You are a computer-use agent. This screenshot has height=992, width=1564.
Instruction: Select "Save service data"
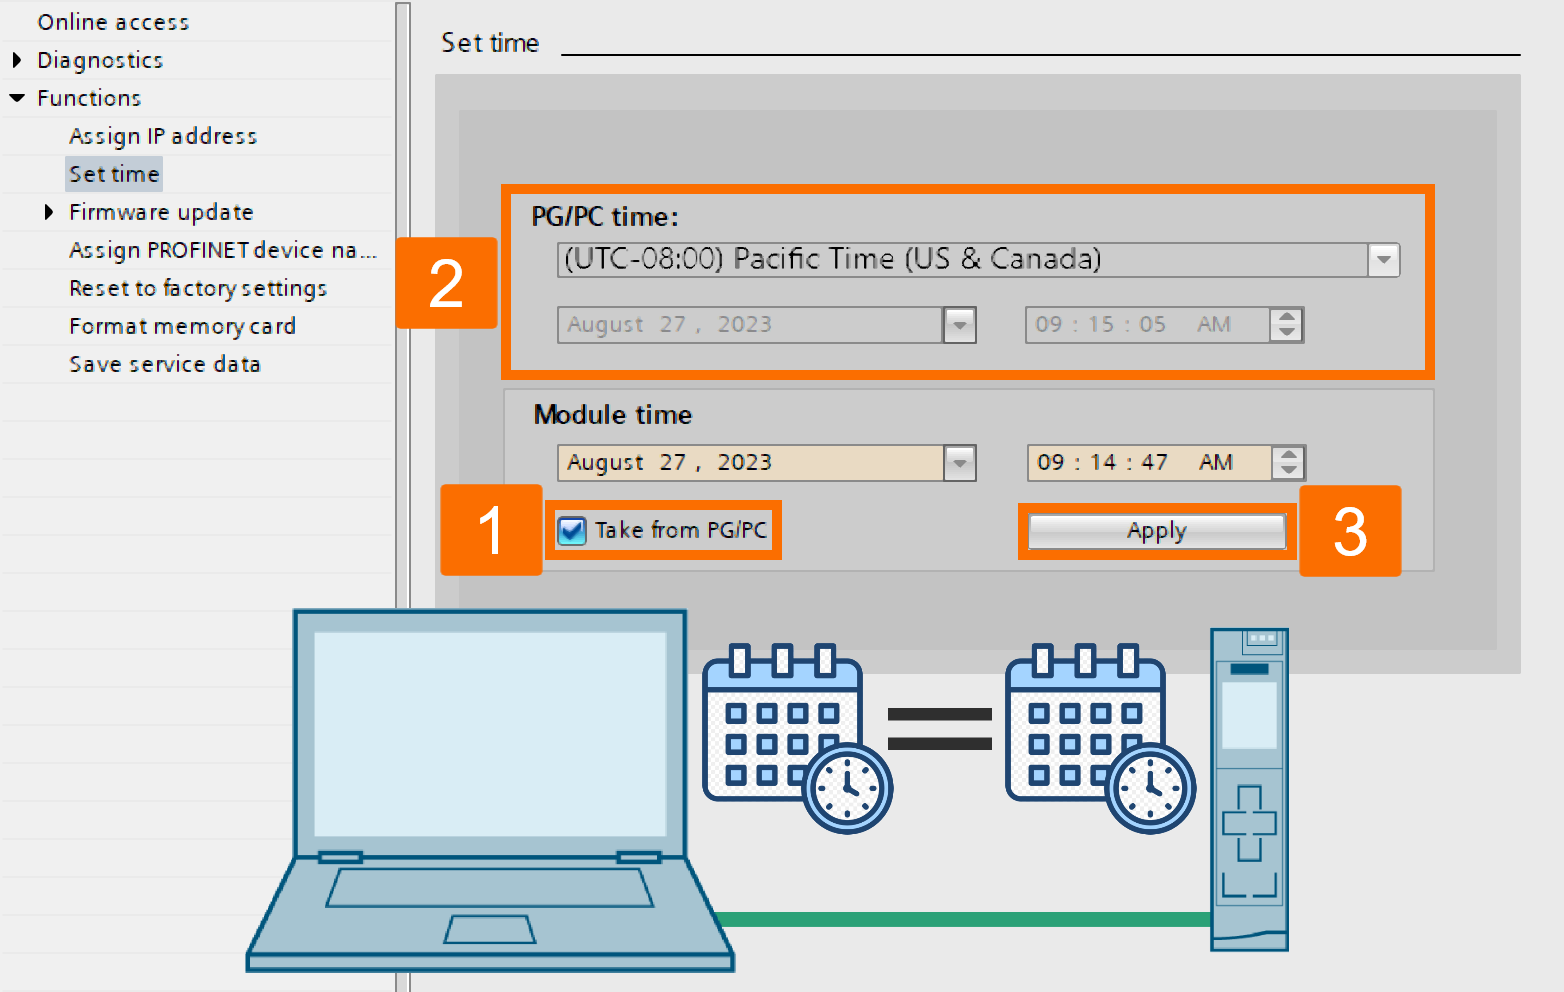pyautogui.click(x=165, y=364)
